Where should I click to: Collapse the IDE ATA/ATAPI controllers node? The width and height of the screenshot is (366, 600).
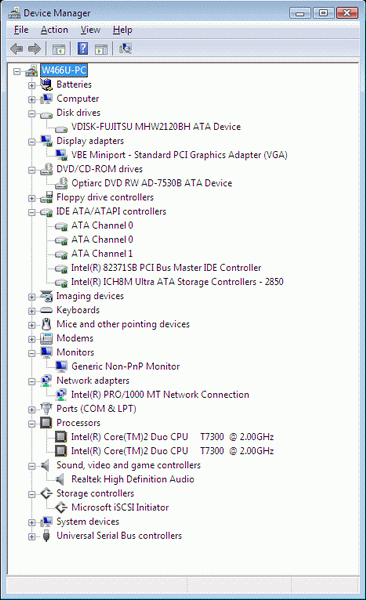click(x=32, y=212)
